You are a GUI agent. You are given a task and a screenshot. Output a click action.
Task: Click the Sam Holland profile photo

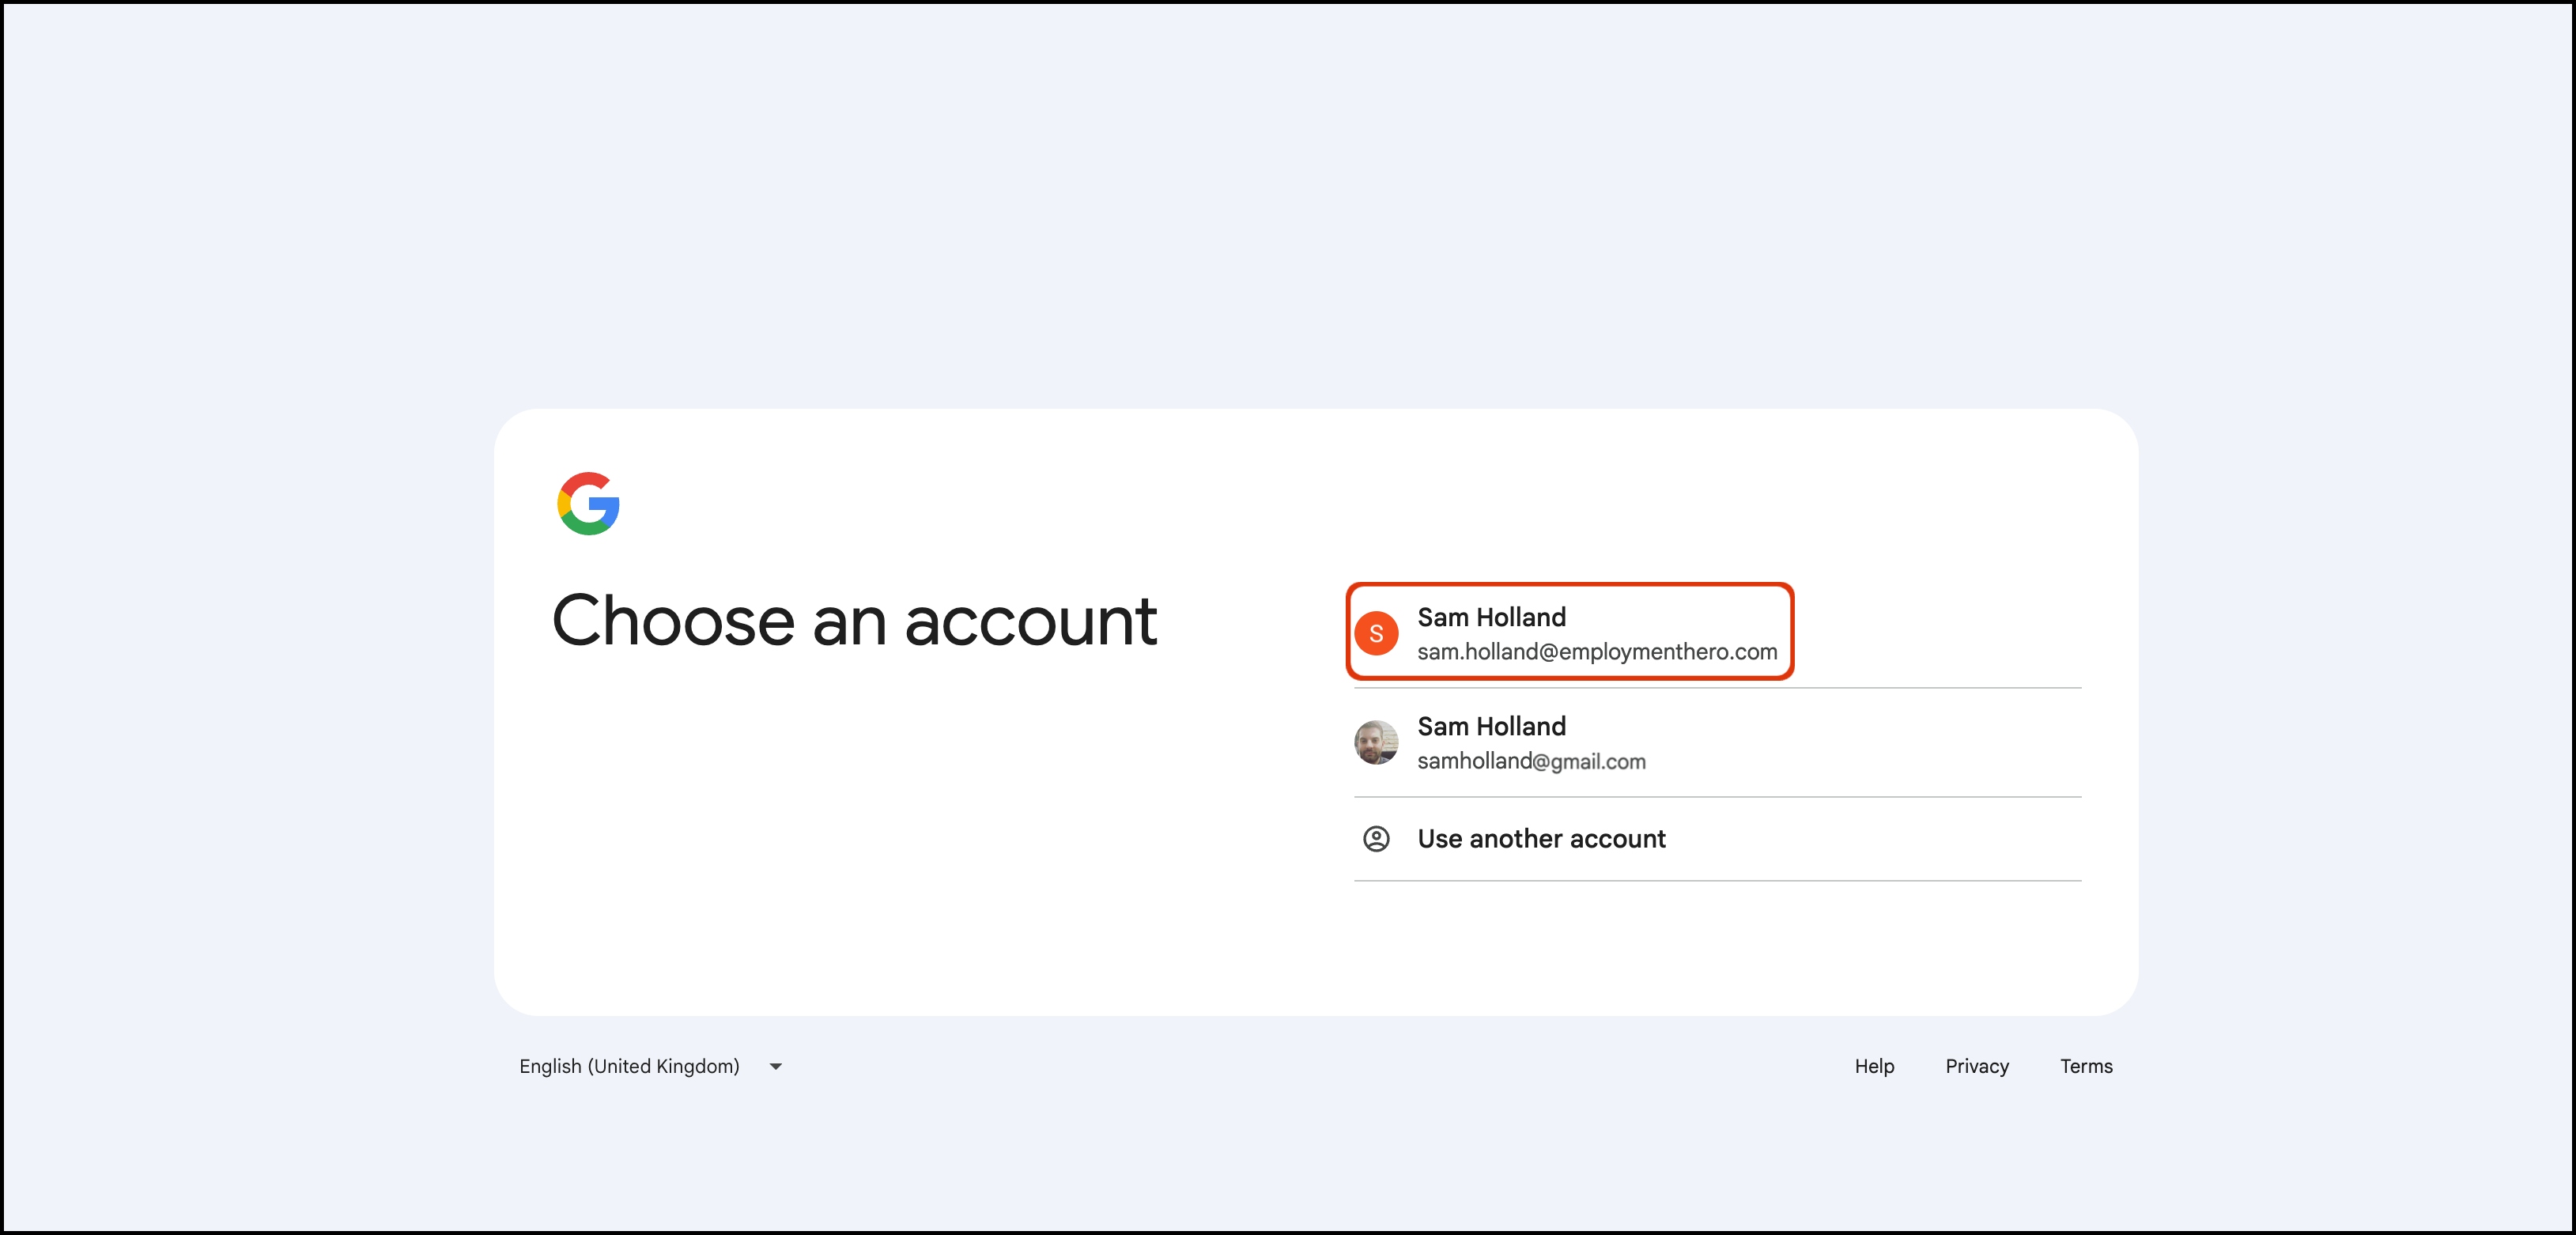(x=1376, y=742)
